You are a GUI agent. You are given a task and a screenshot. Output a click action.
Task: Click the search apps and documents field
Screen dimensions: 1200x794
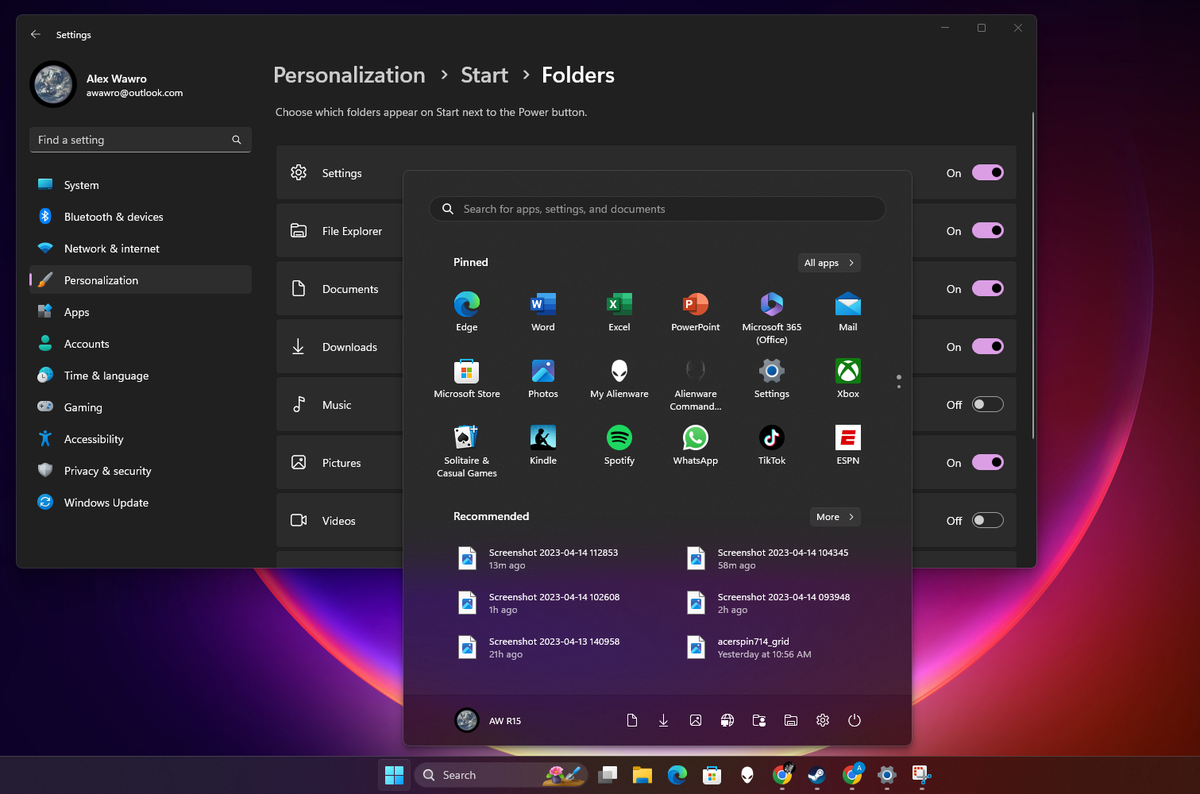pyautogui.click(x=657, y=209)
